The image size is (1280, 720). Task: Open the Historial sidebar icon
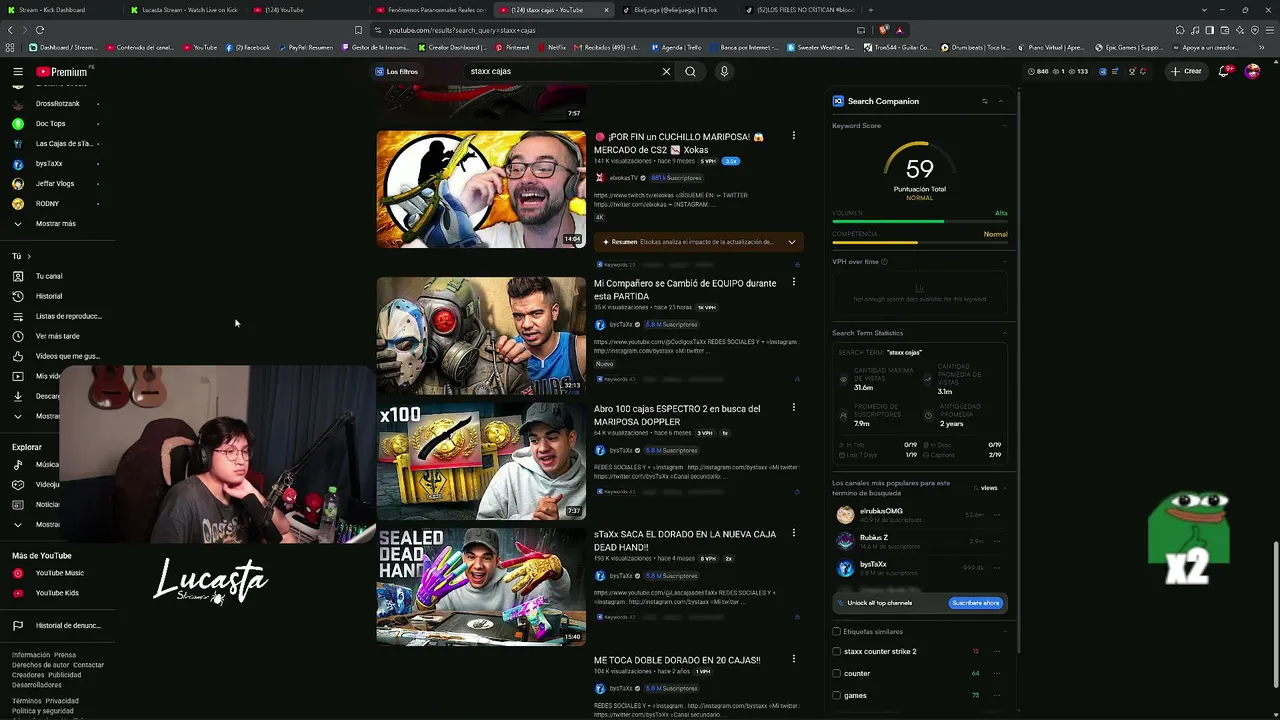coord(17,296)
